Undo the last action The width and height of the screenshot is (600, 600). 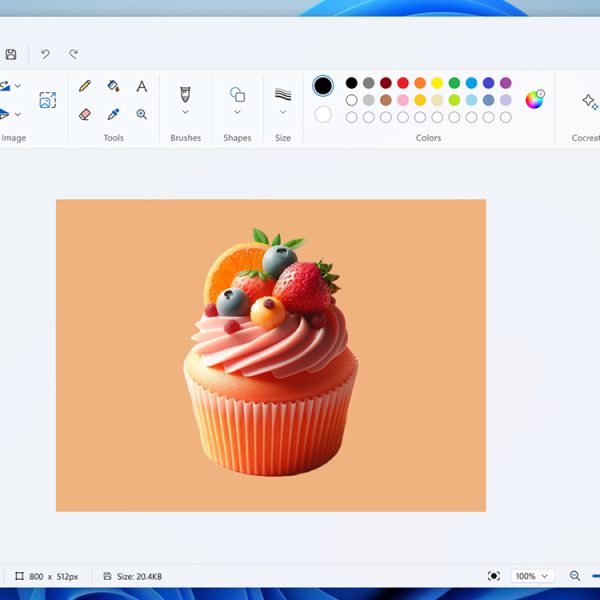click(45, 54)
